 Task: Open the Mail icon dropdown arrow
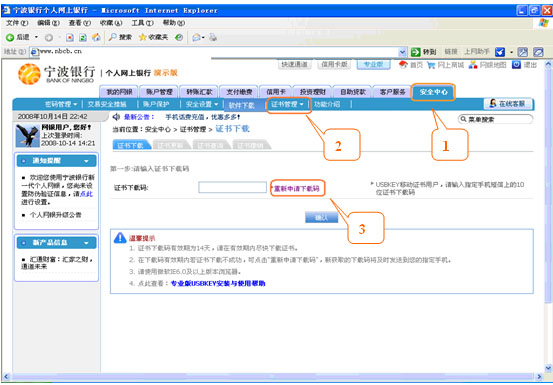203,38
